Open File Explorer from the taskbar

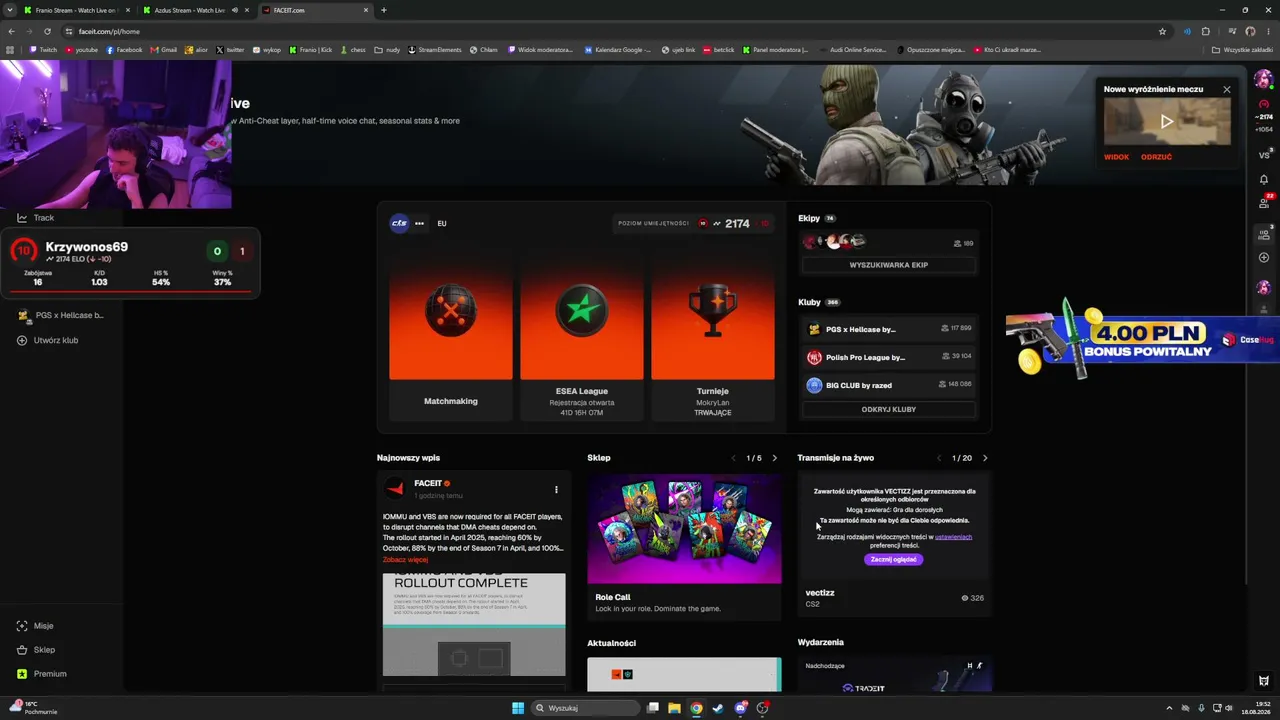(x=674, y=708)
